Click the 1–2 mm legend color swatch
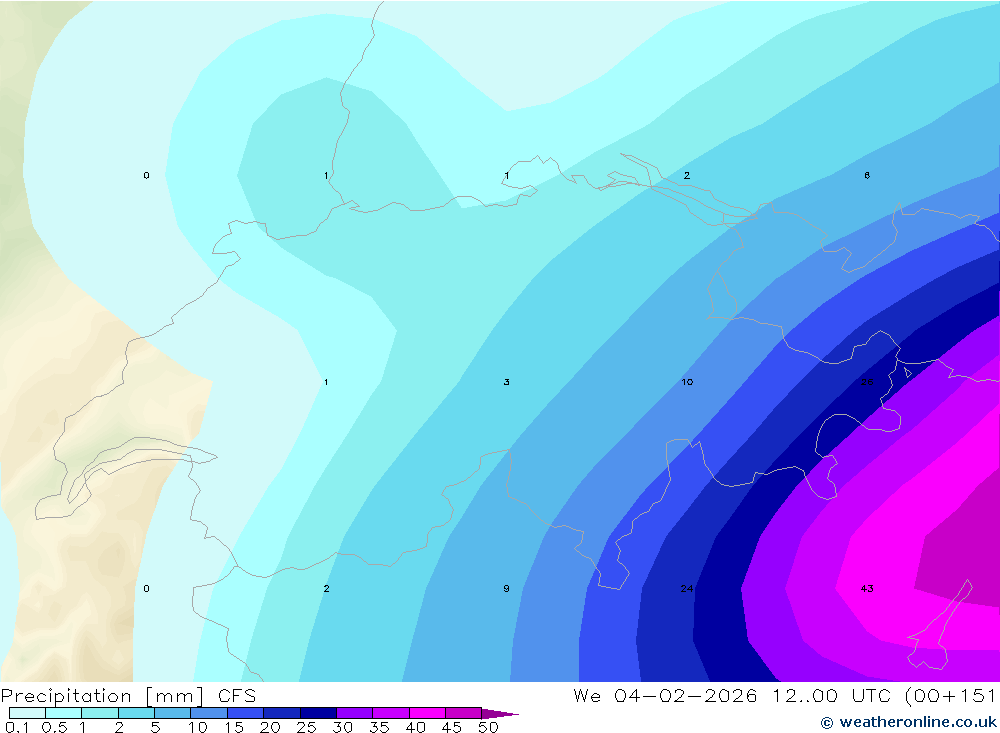 100,713
